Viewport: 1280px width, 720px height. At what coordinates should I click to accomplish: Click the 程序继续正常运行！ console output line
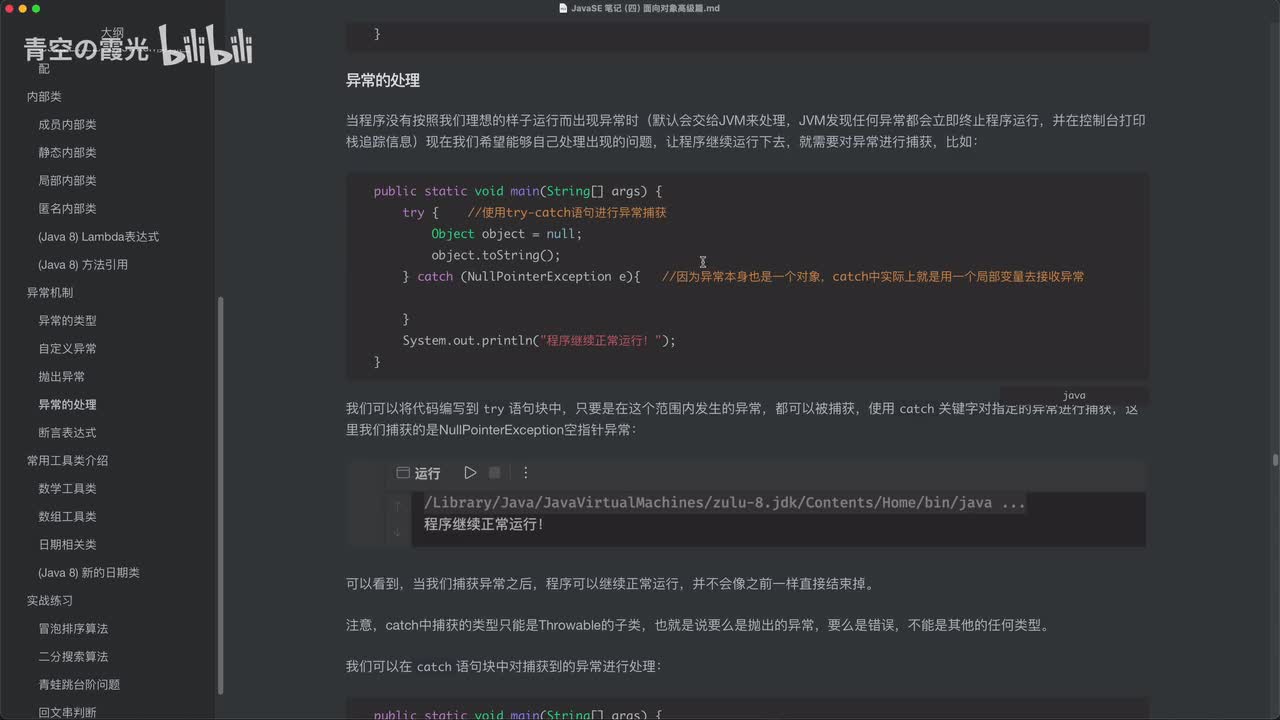pos(484,524)
